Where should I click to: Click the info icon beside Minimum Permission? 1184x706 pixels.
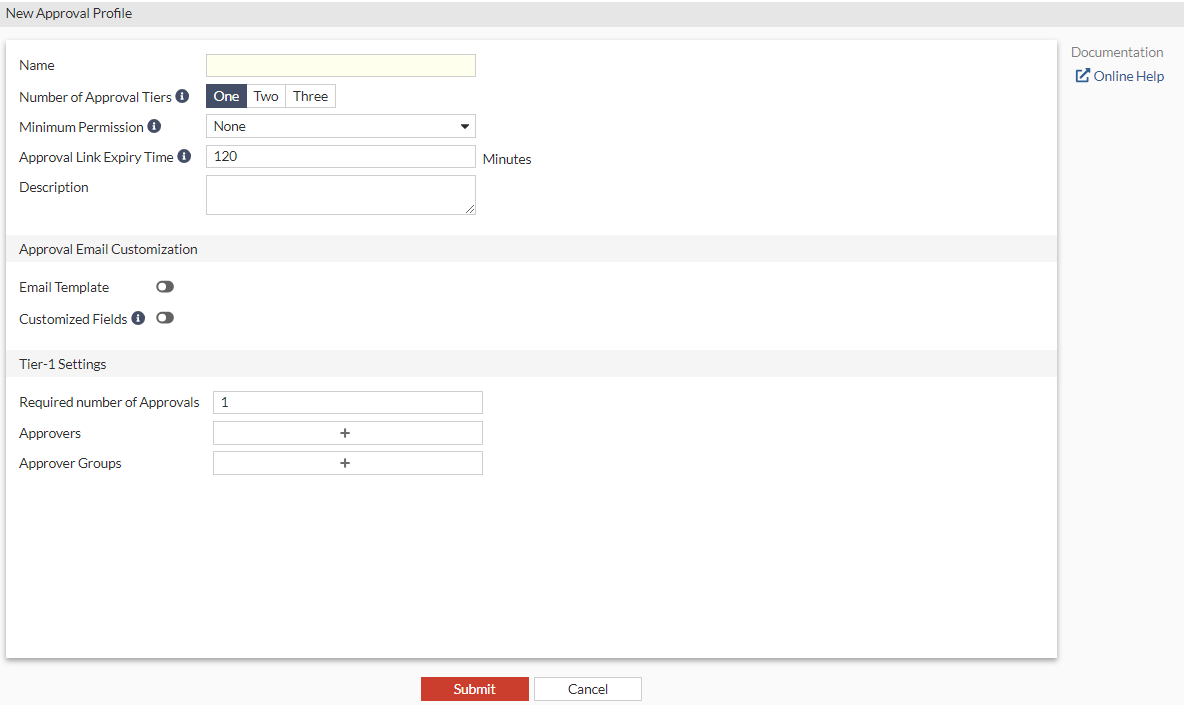[154, 126]
